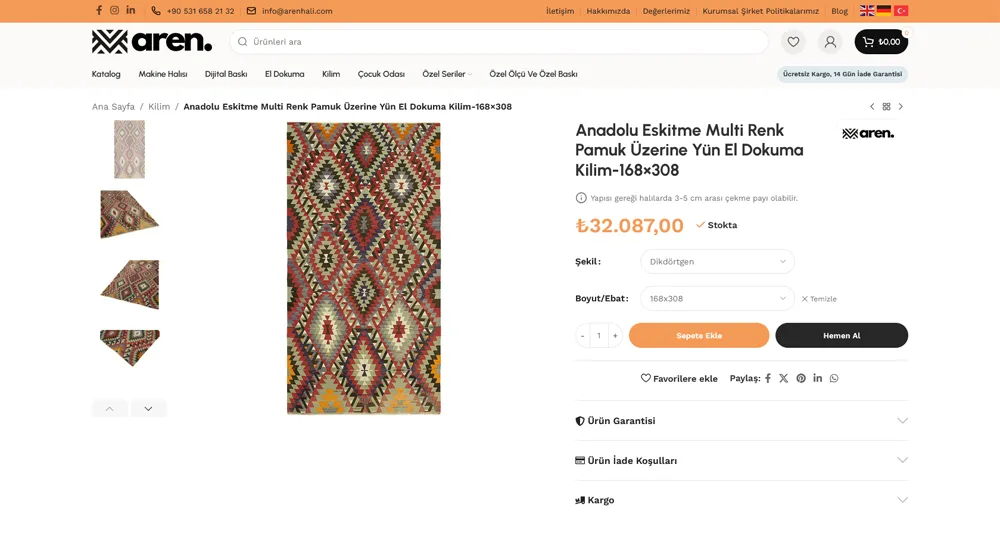Expand the Ürün Garantisi section
The width and height of the screenshot is (1000, 540).
coord(741,421)
